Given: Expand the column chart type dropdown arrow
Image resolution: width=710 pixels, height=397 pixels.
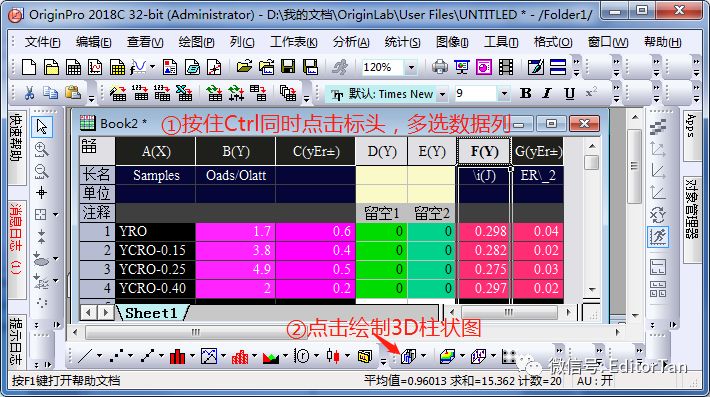Looking at the screenshot, I should 192,356.
